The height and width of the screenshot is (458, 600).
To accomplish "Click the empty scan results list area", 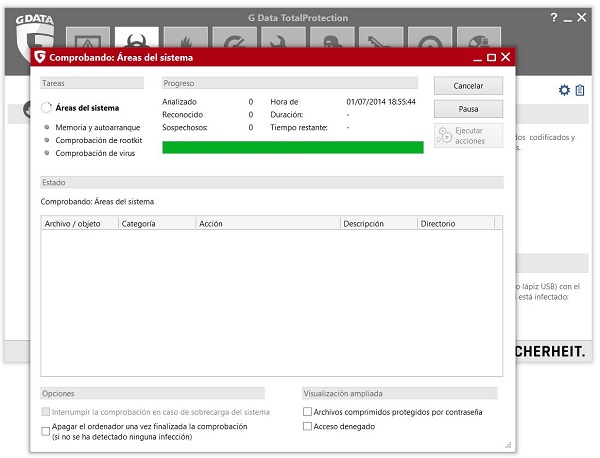I will pyautogui.click(x=272, y=302).
